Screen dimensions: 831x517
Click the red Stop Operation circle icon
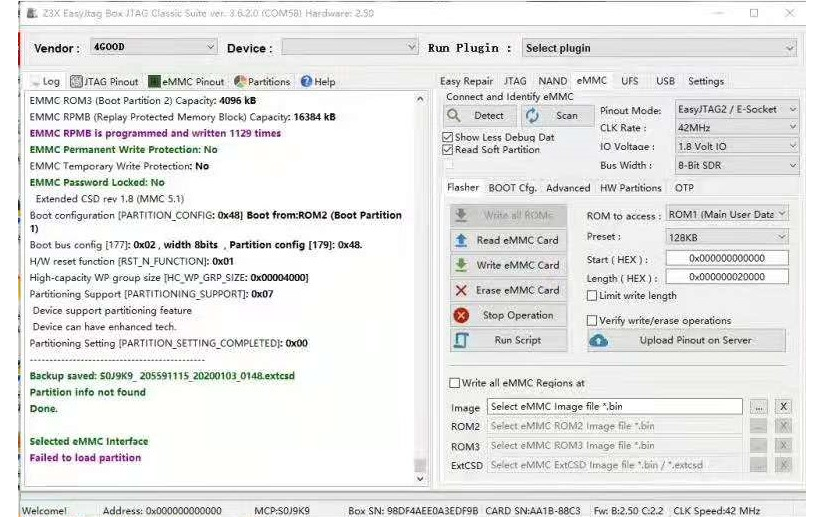tap(461, 316)
